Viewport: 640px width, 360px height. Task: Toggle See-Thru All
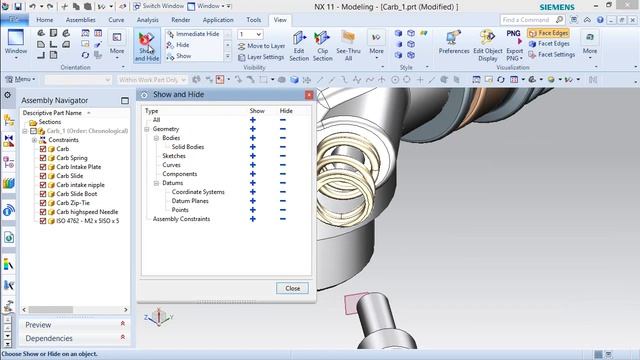coord(348,46)
